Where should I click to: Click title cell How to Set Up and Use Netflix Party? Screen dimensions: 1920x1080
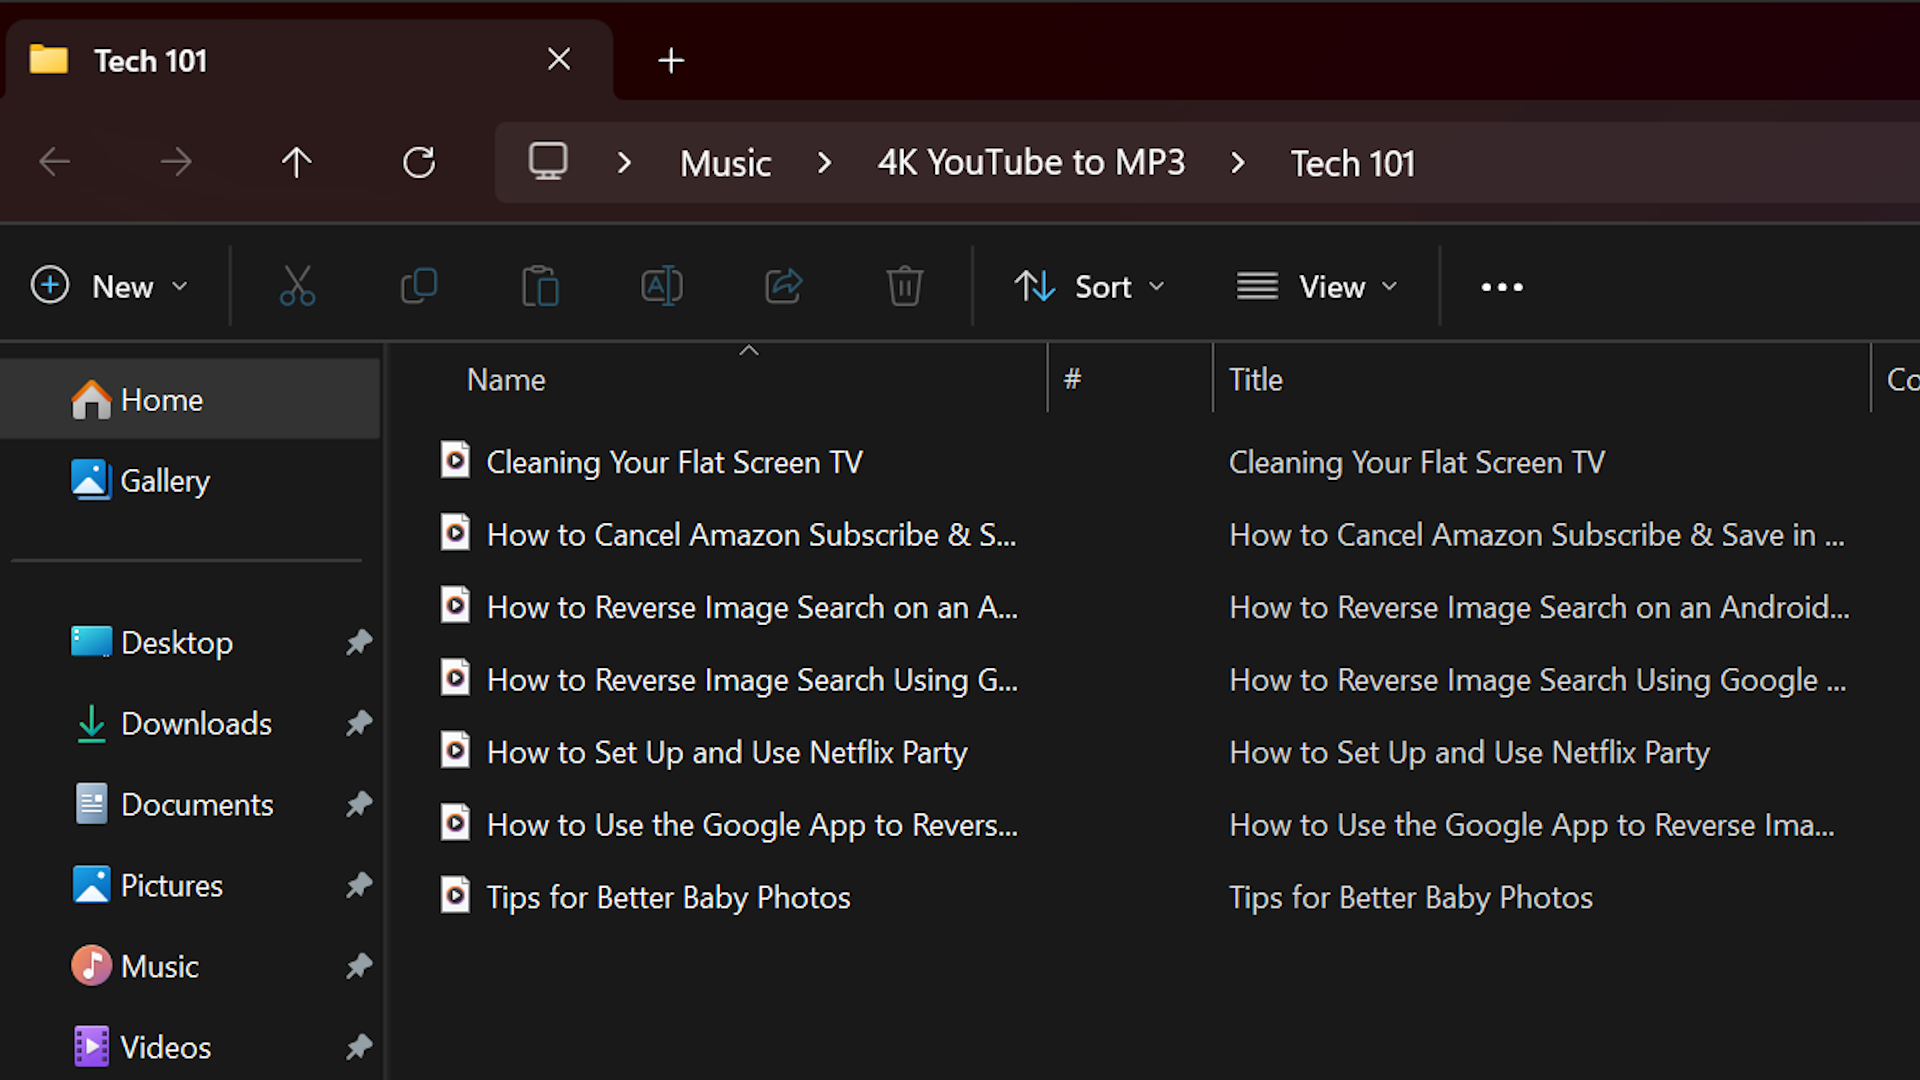coord(1469,753)
